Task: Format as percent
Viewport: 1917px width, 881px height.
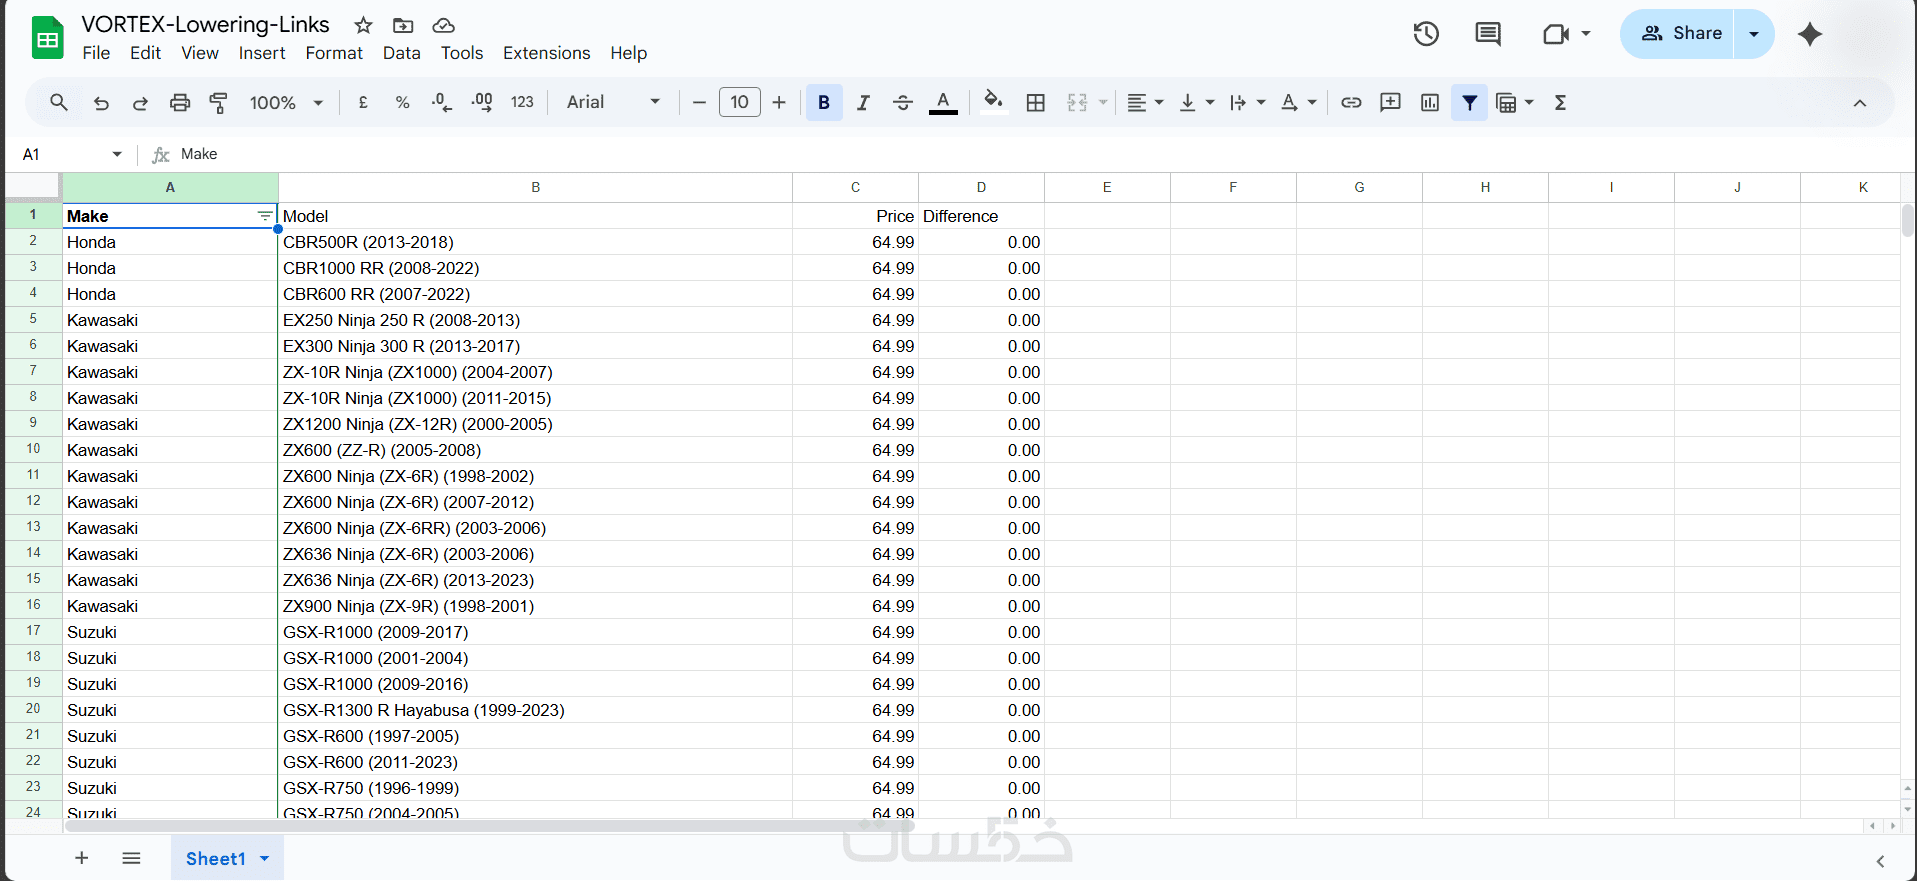Action: pyautogui.click(x=402, y=102)
